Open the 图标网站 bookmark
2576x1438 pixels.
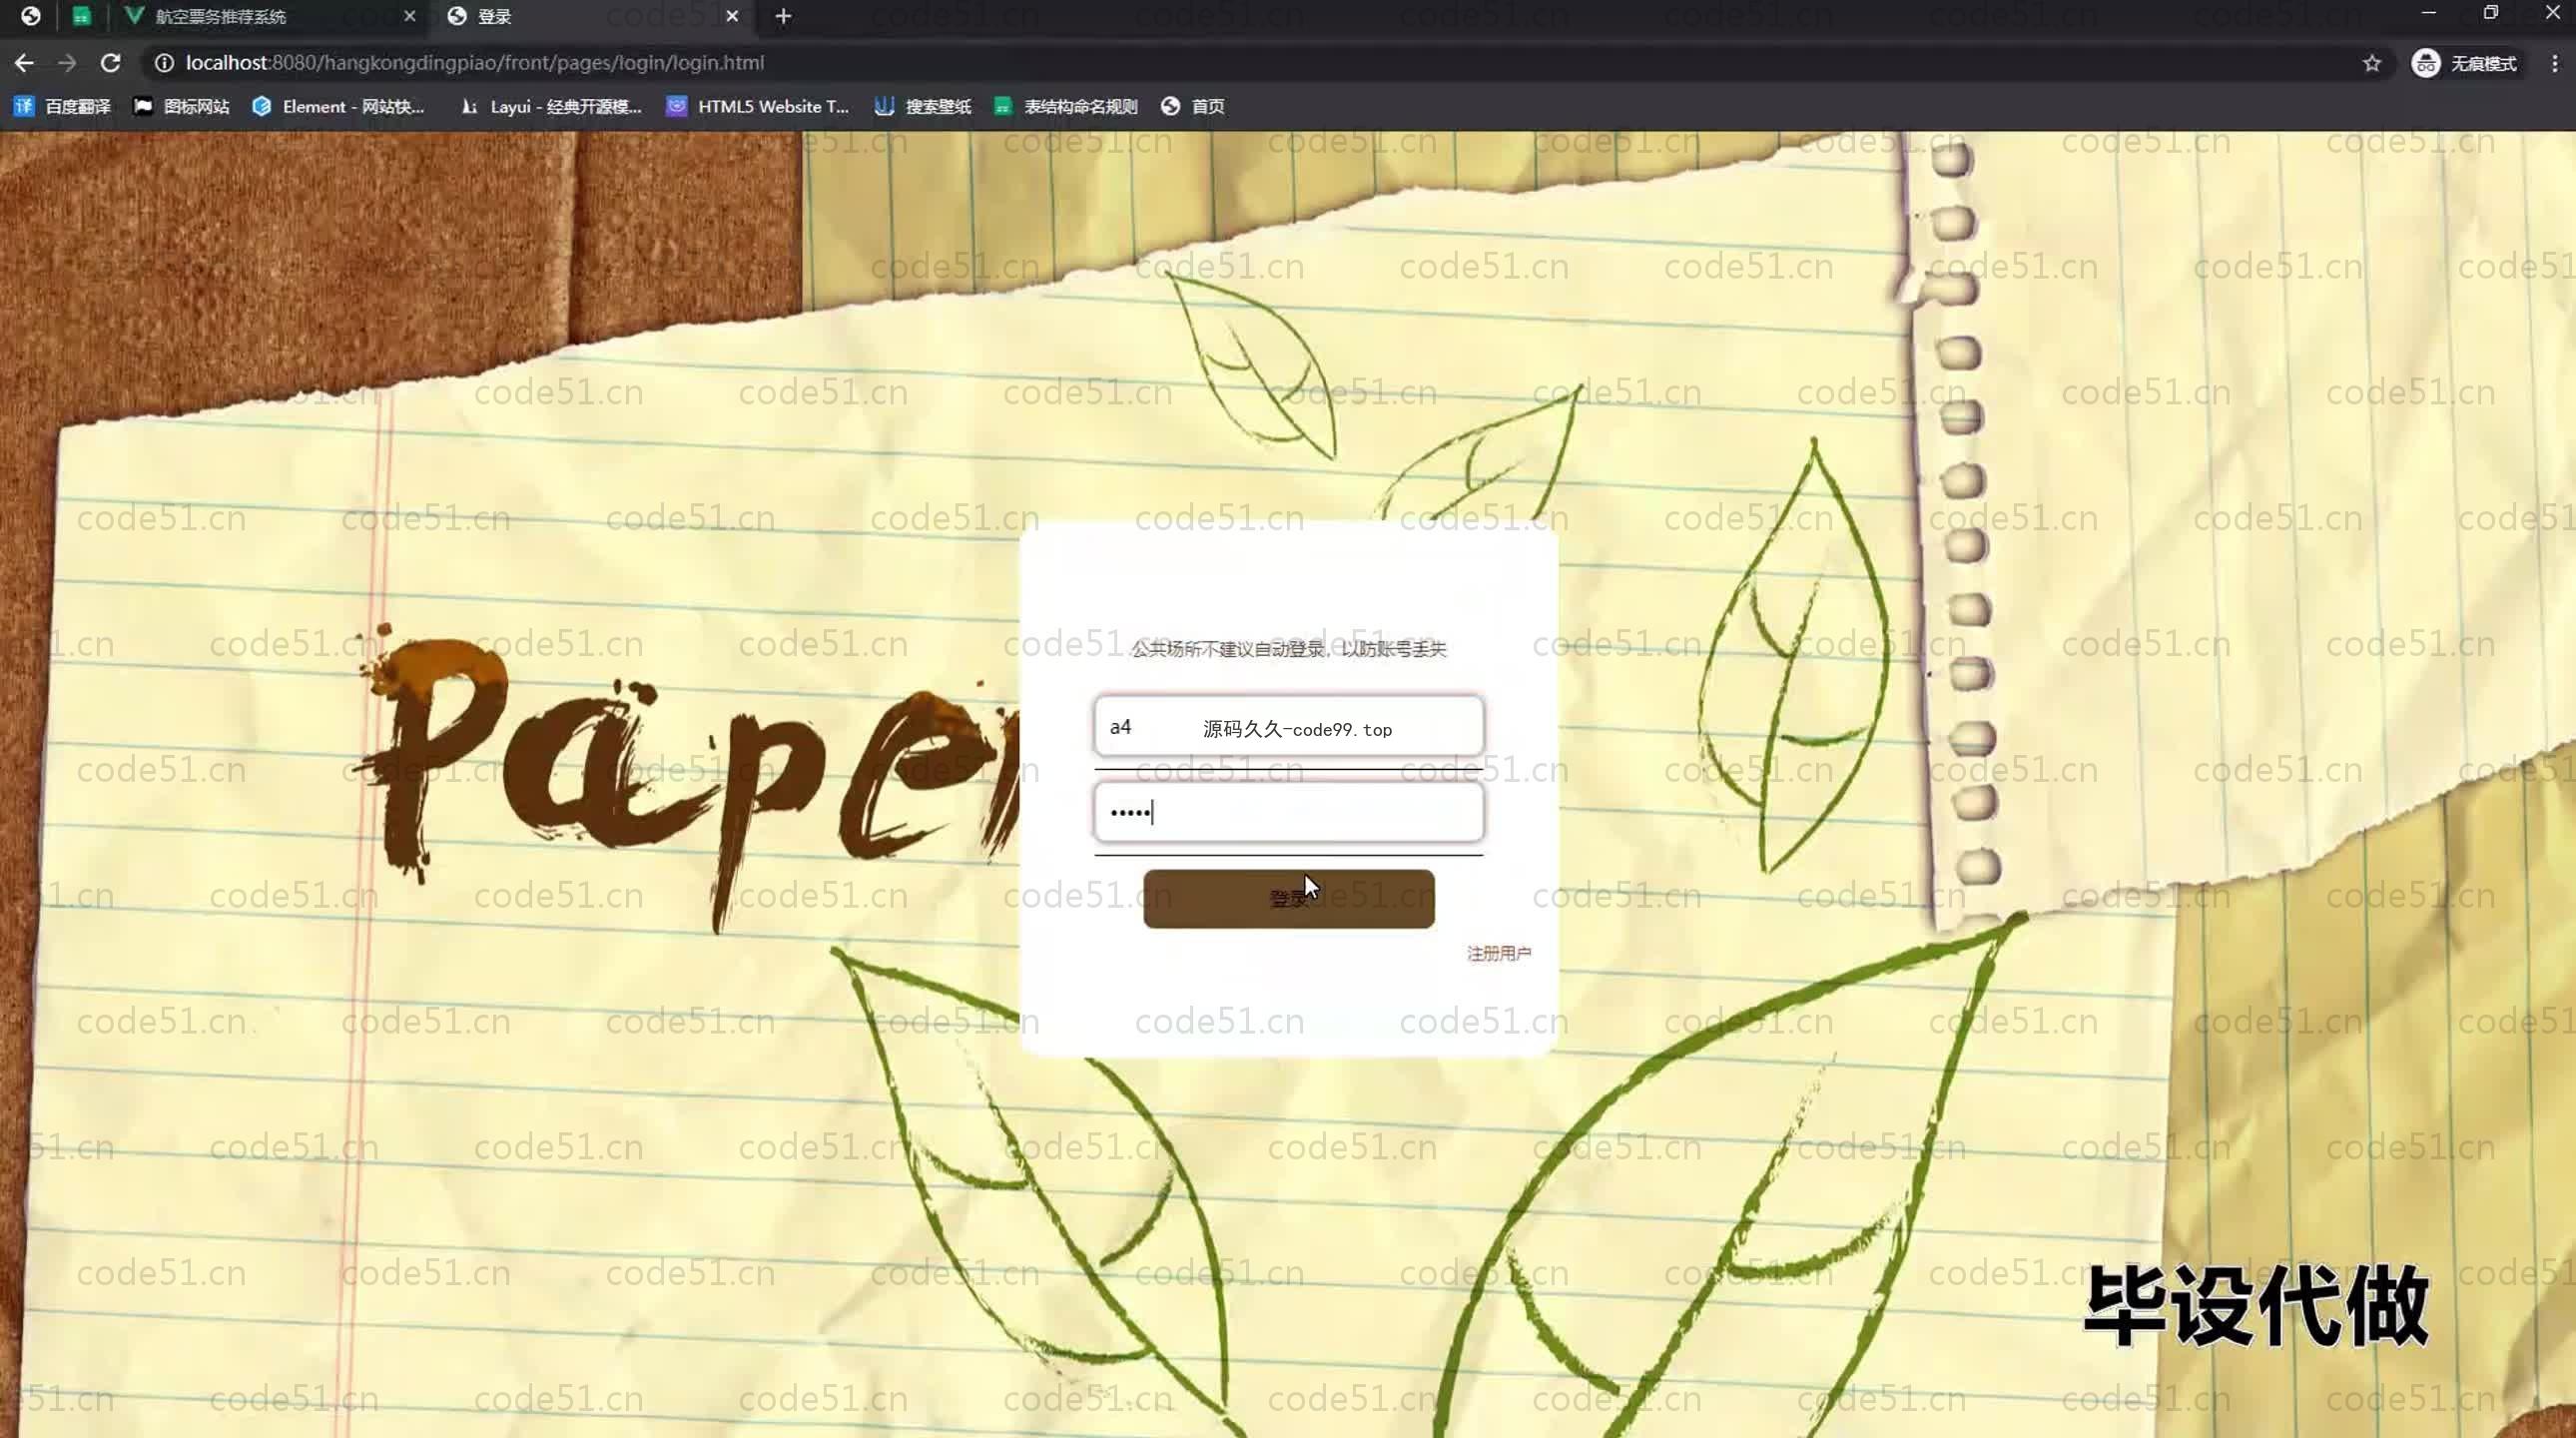(182, 106)
